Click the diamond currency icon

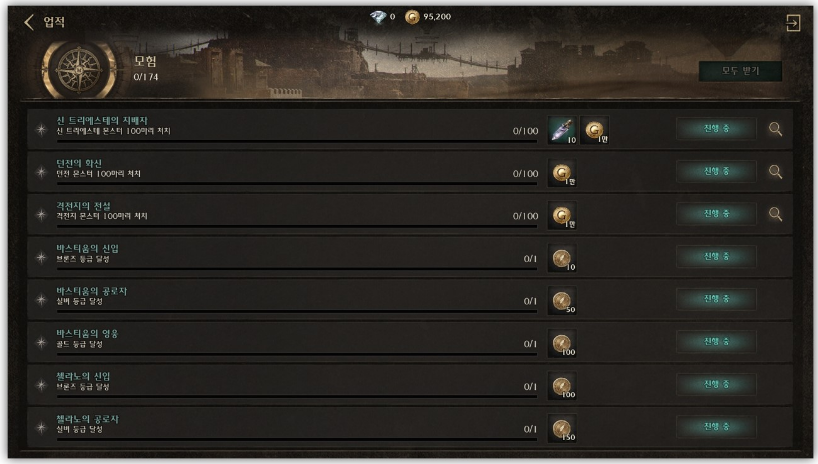point(378,17)
